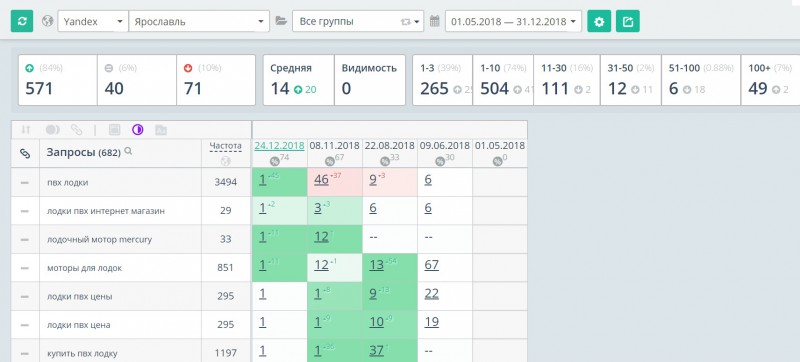Click query лодки пвх цены
Image resolution: width=800 pixels, height=362 pixels.
79,297
